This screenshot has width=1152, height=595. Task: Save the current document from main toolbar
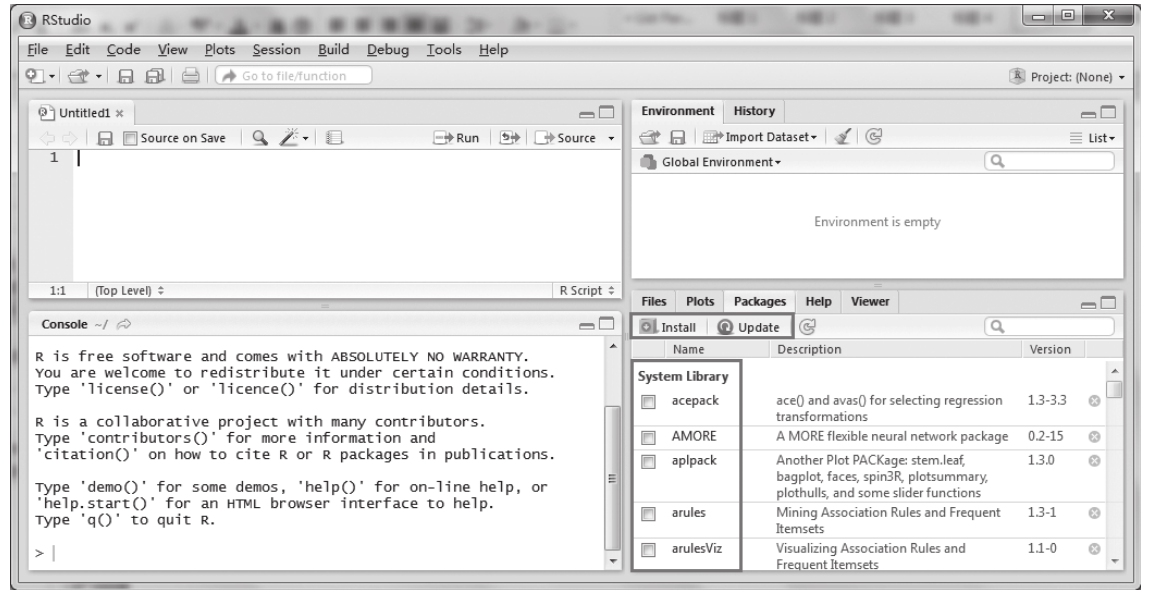coord(126,76)
